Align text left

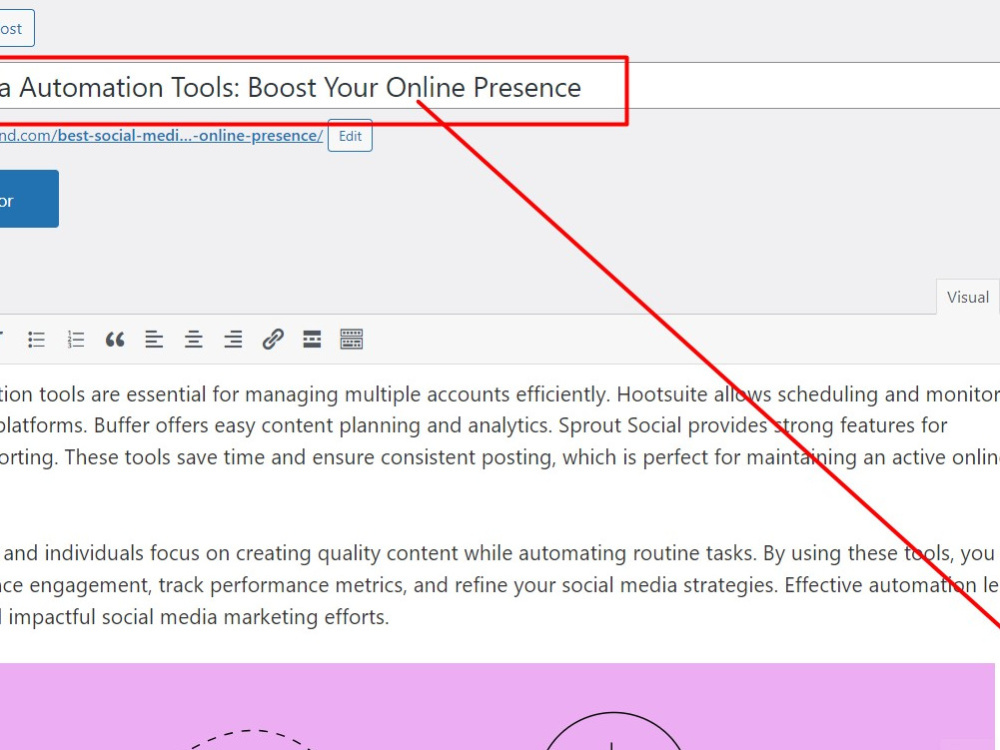(154, 339)
